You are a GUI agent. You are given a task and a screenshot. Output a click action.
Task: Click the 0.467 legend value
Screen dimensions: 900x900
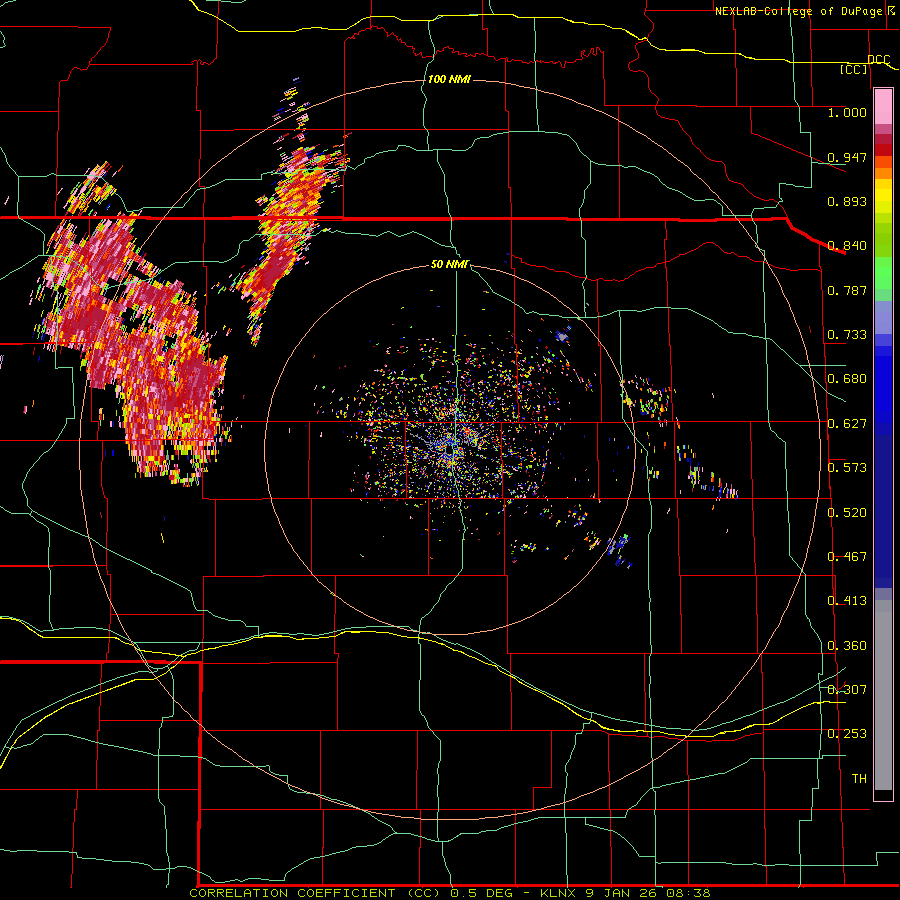847,557
